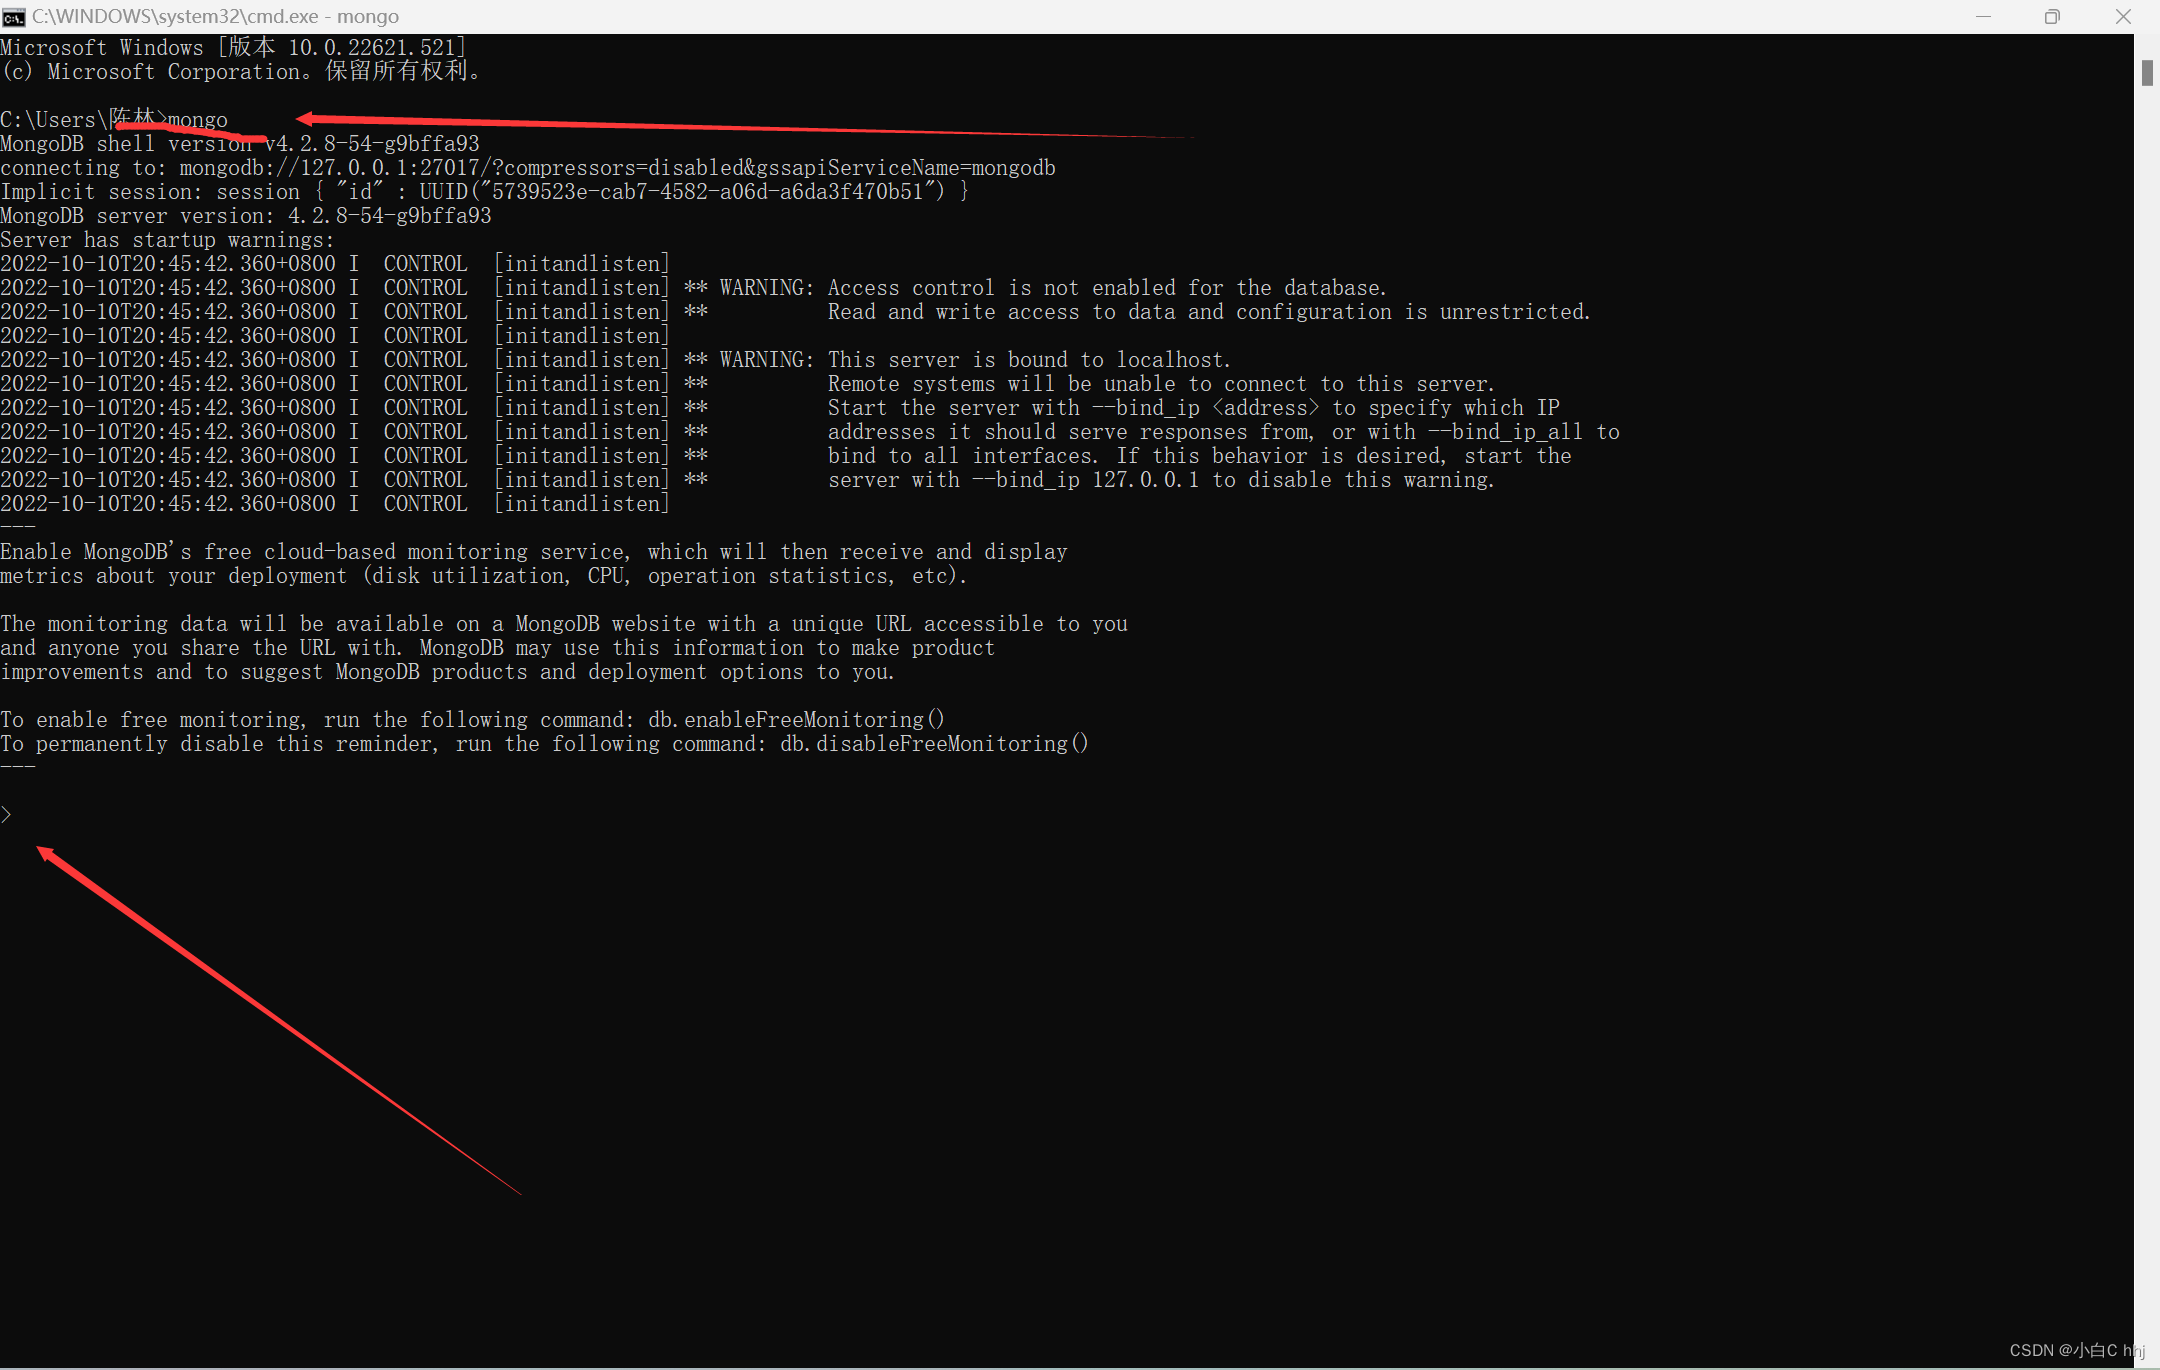The width and height of the screenshot is (2160, 1370).
Task: Click the 'Server has startup warnings:' line
Action: point(167,240)
